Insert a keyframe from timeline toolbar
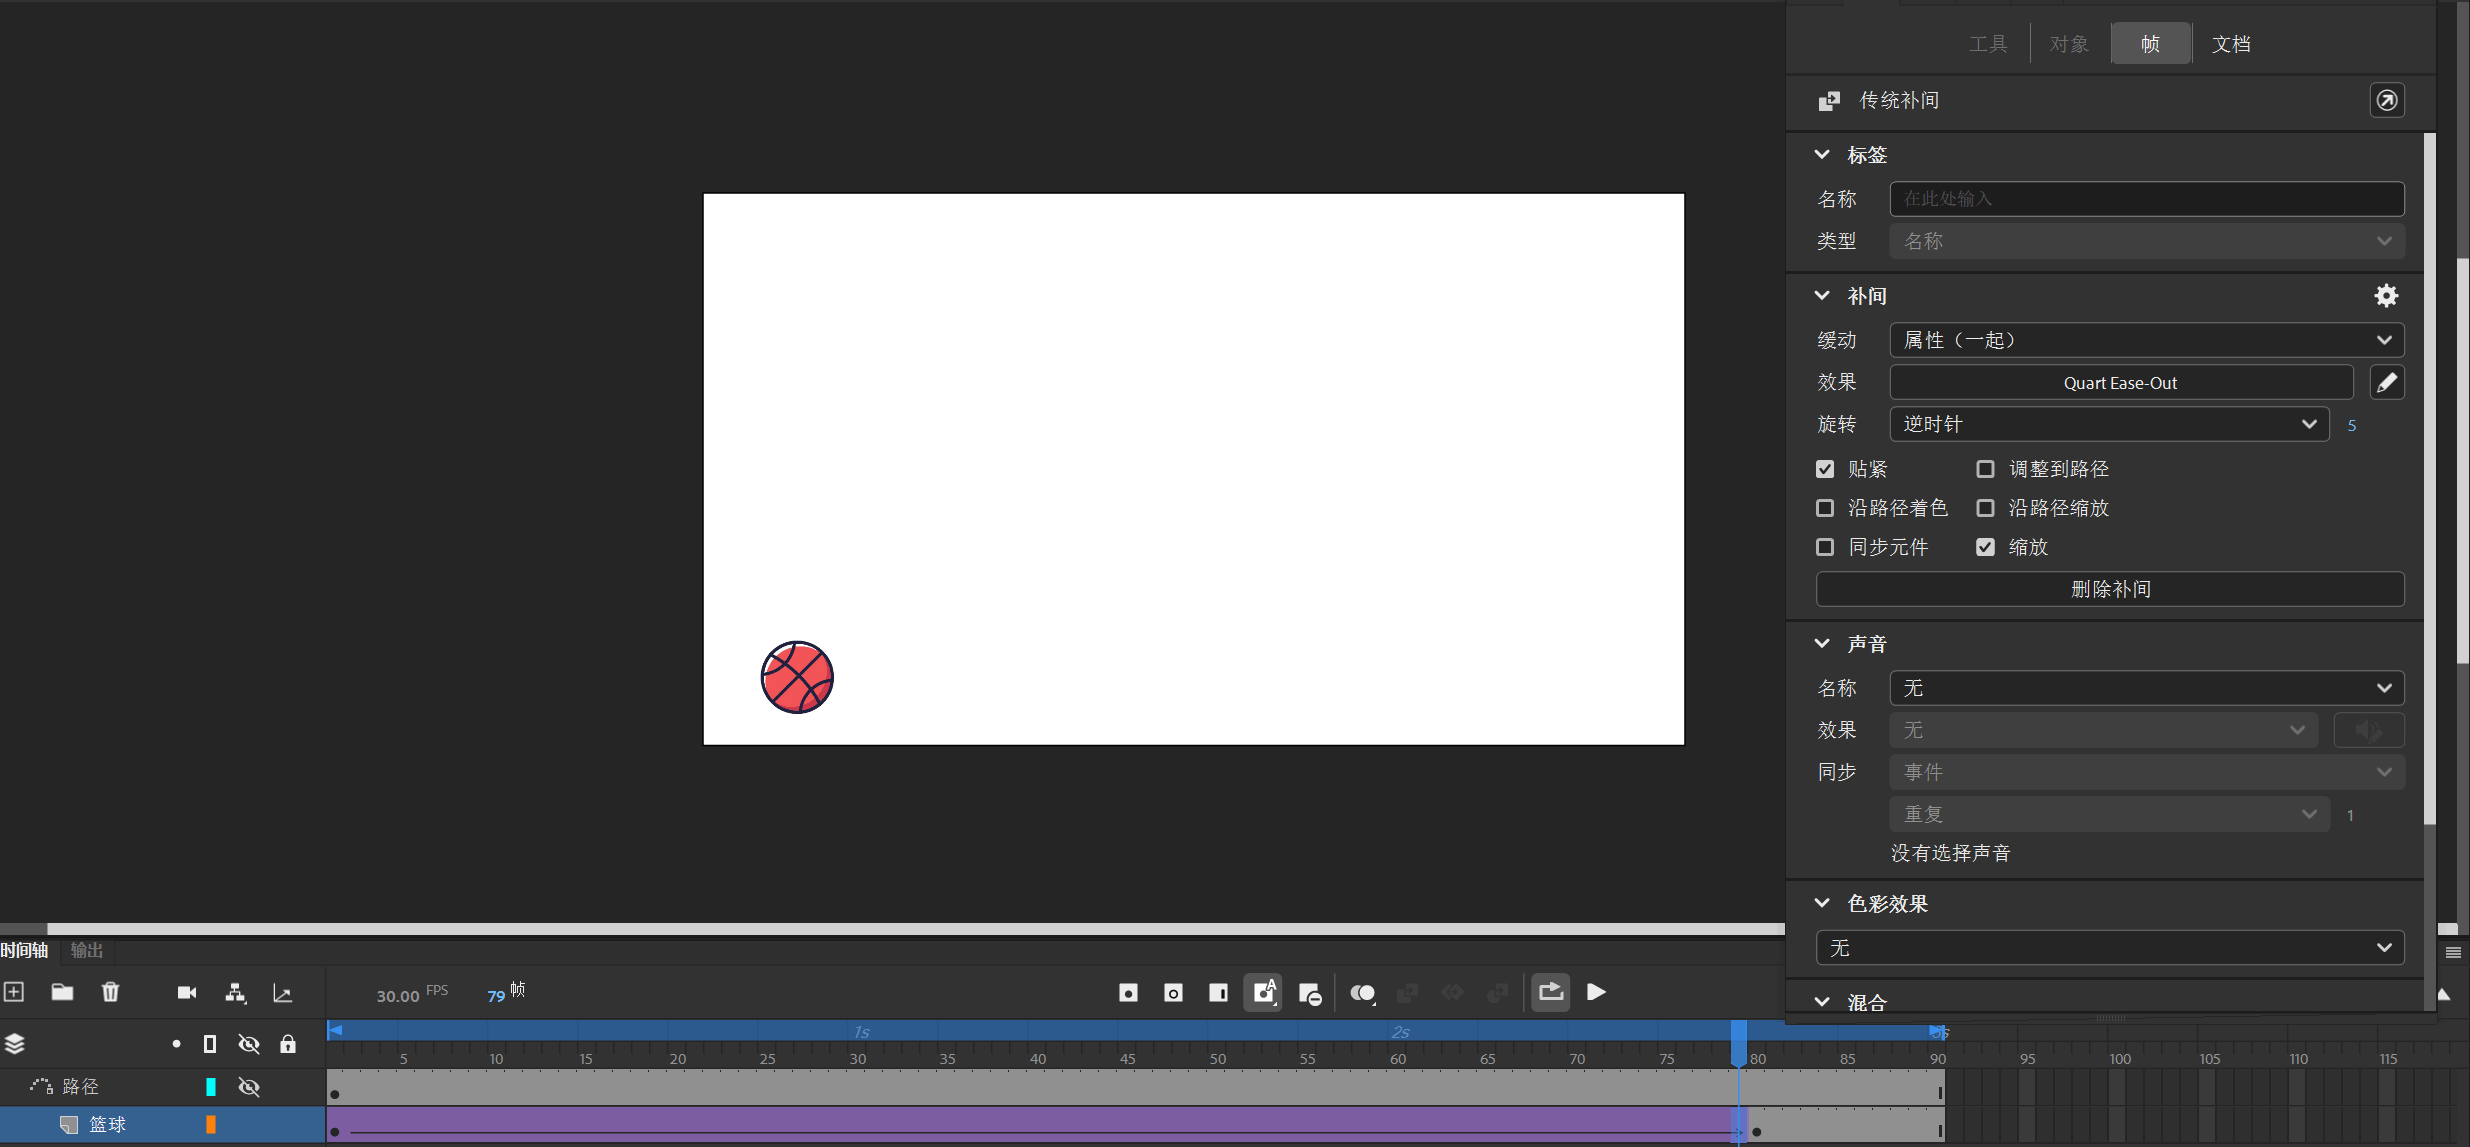This screenshot has width=2470, height=1147. (1128, 993)
